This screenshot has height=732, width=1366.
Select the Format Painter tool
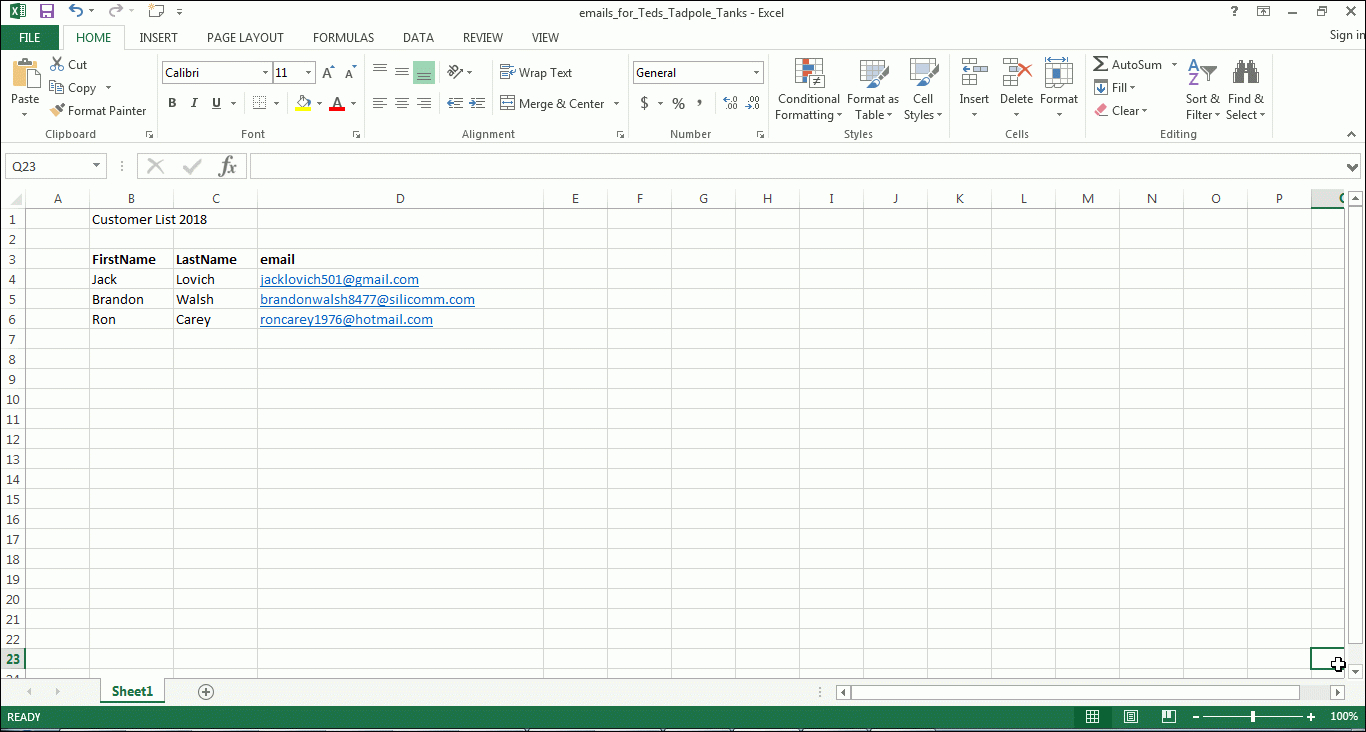[98, 110]
